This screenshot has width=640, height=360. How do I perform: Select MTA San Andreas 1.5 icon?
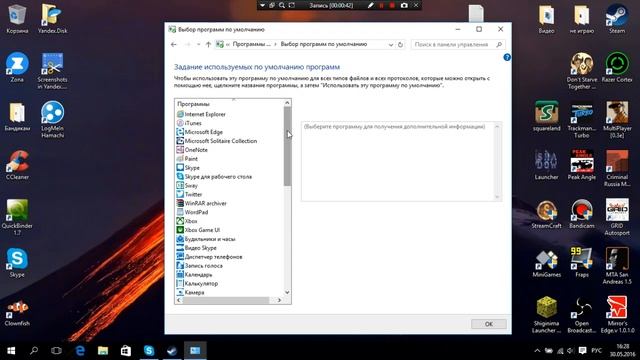617,266
